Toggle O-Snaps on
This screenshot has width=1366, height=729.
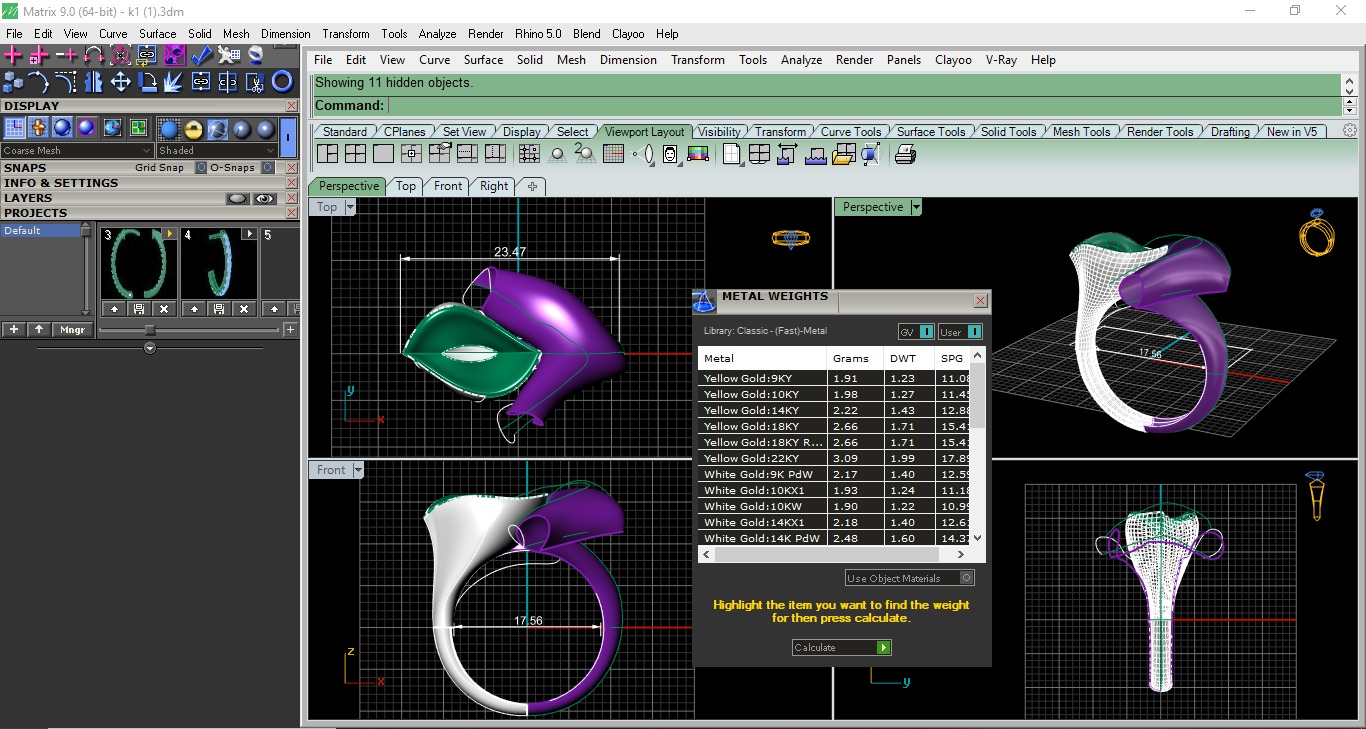tap(268, 168)
